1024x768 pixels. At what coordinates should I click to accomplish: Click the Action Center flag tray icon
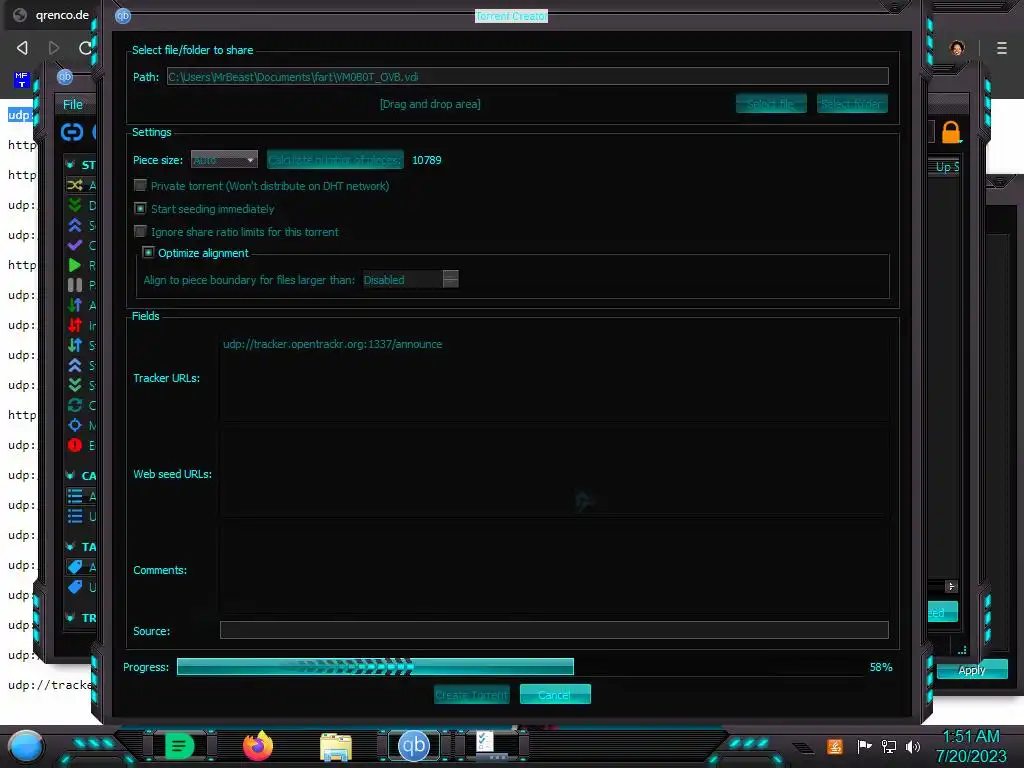[x=864, y=746]
